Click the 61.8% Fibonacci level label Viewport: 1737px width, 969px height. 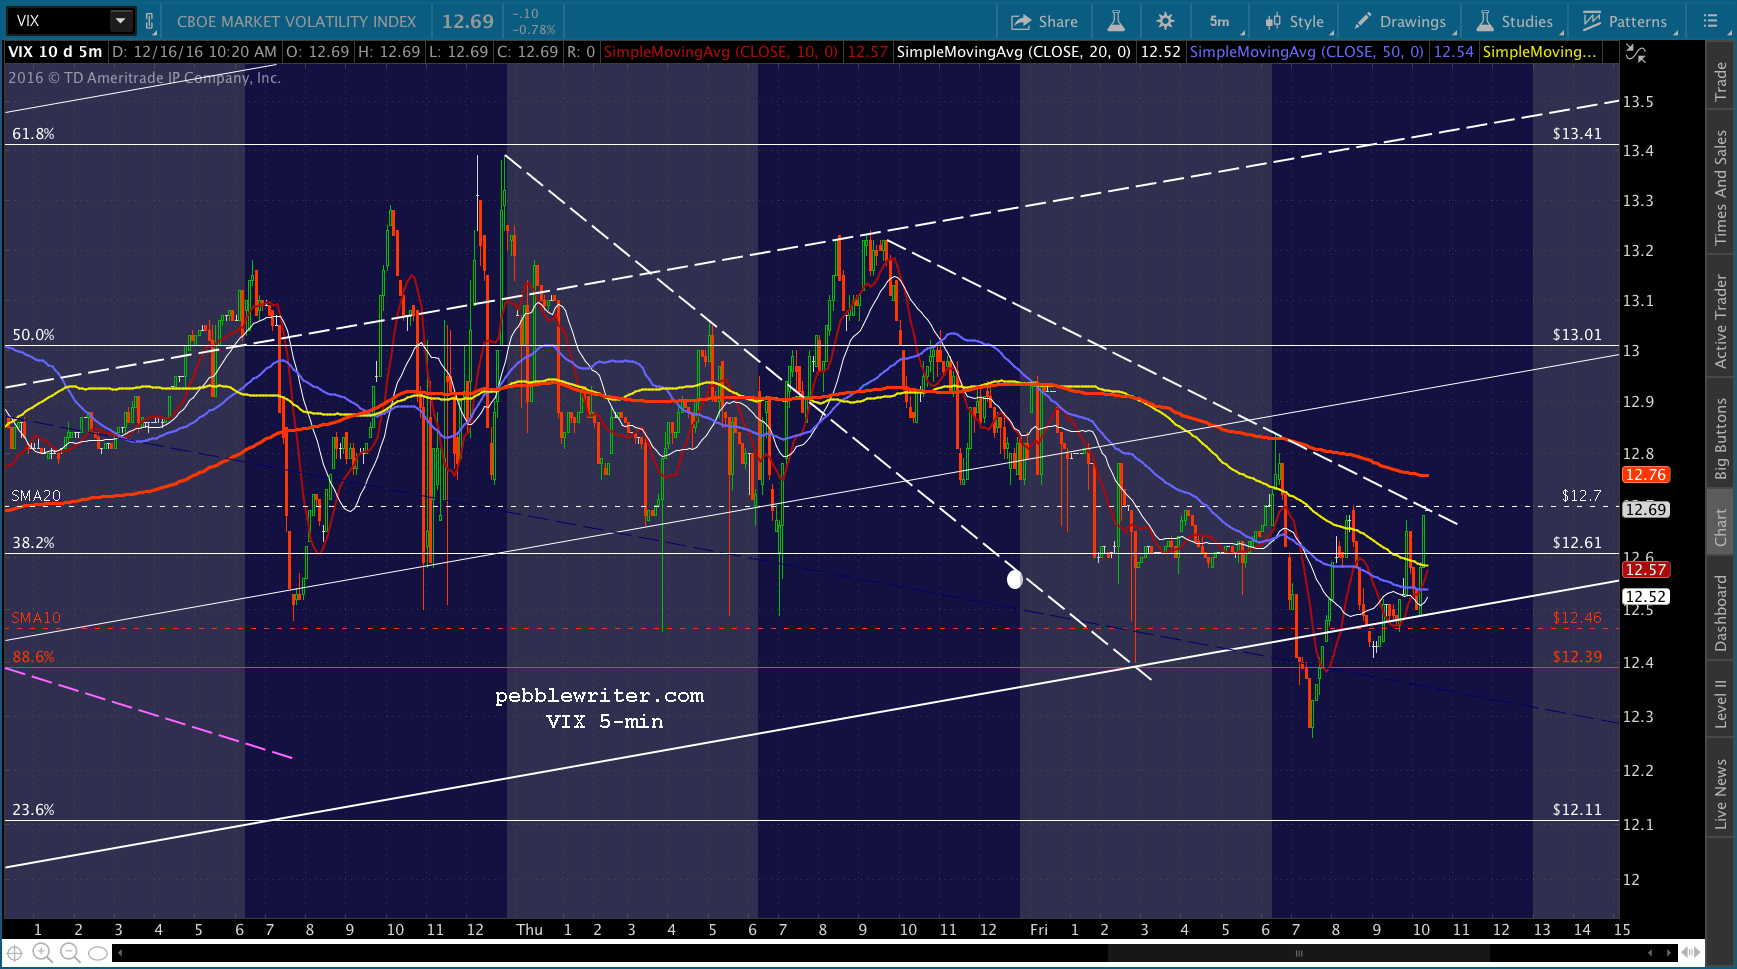(x=33, y=134)
